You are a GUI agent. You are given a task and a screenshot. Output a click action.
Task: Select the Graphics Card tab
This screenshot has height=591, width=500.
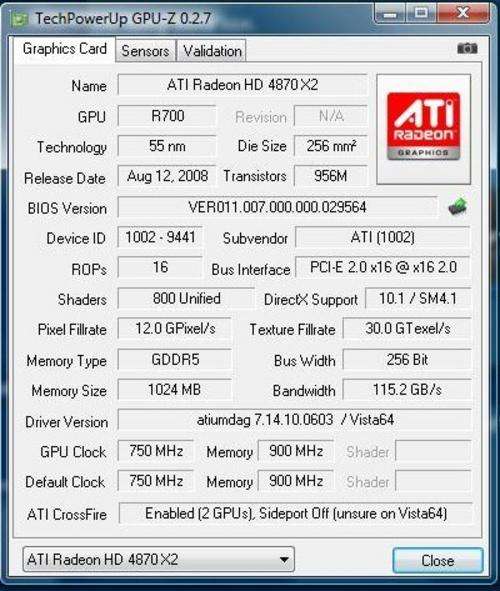tap(65, 49)
